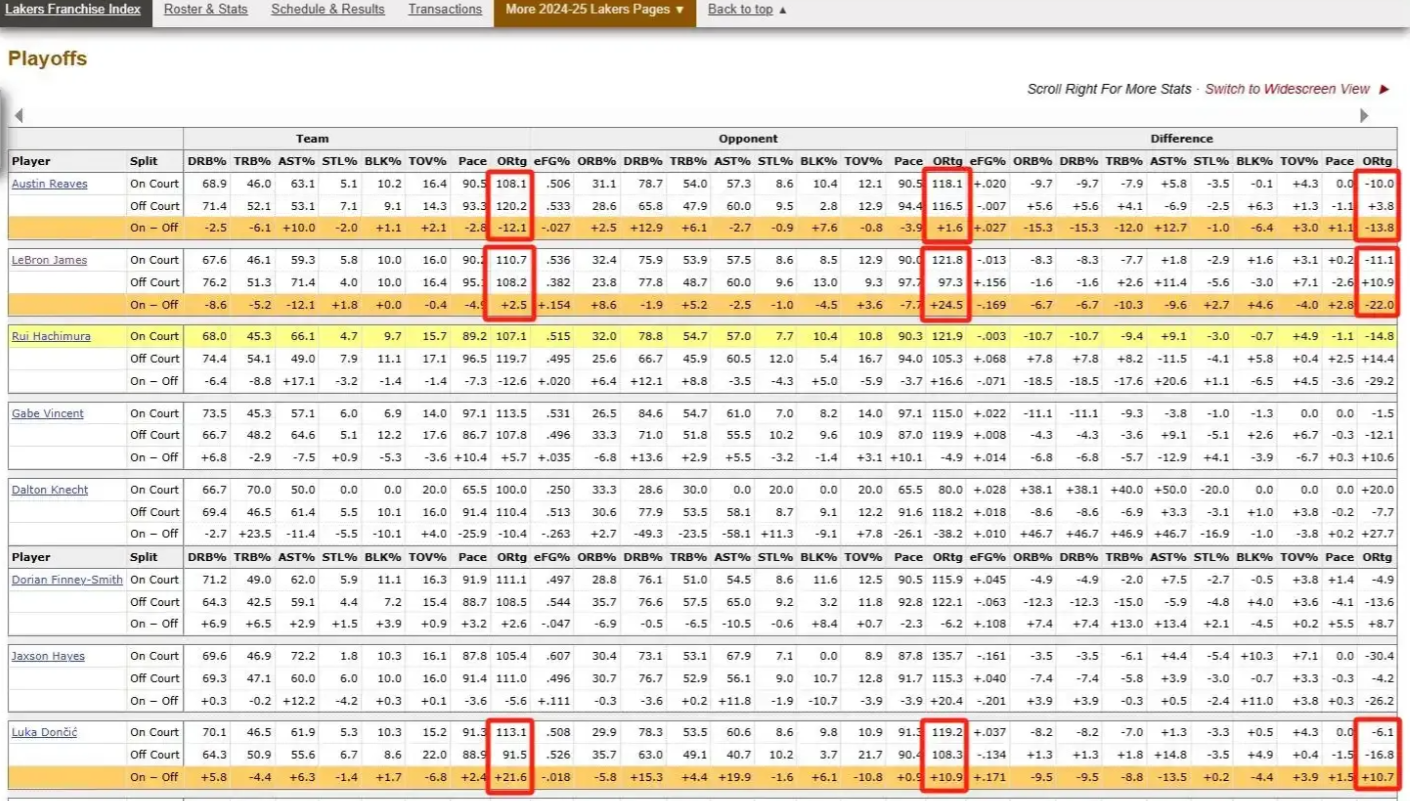Go to Roster & Stats
The width and height of the screenshot is (1410, 801).
(x=206, y=9)
